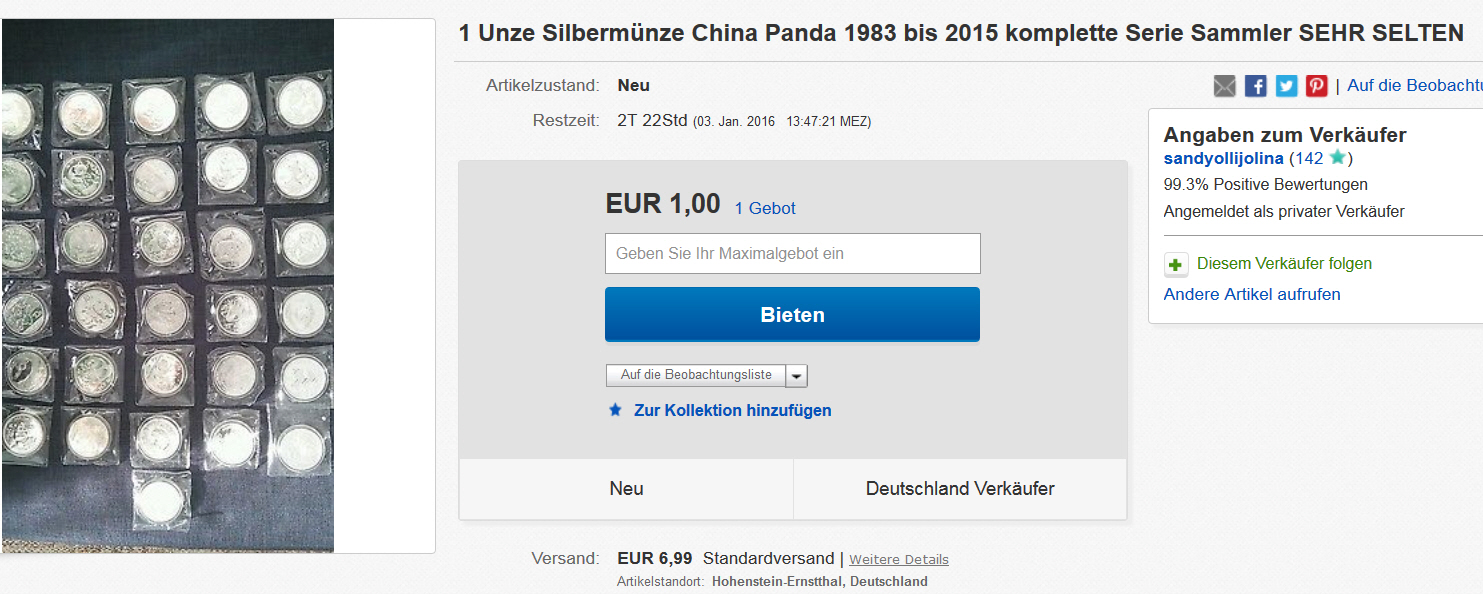1483x594 pixels.
Task: Click the Auf die Beobachtungsliste link at top right
Action: [x=1414, y=86]
